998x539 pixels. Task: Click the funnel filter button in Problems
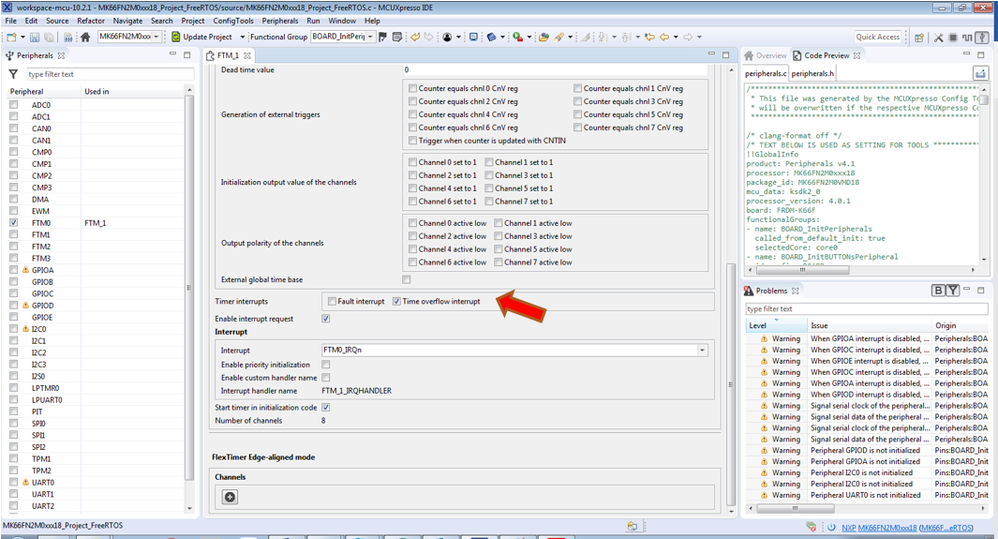[x=953, y=291]
